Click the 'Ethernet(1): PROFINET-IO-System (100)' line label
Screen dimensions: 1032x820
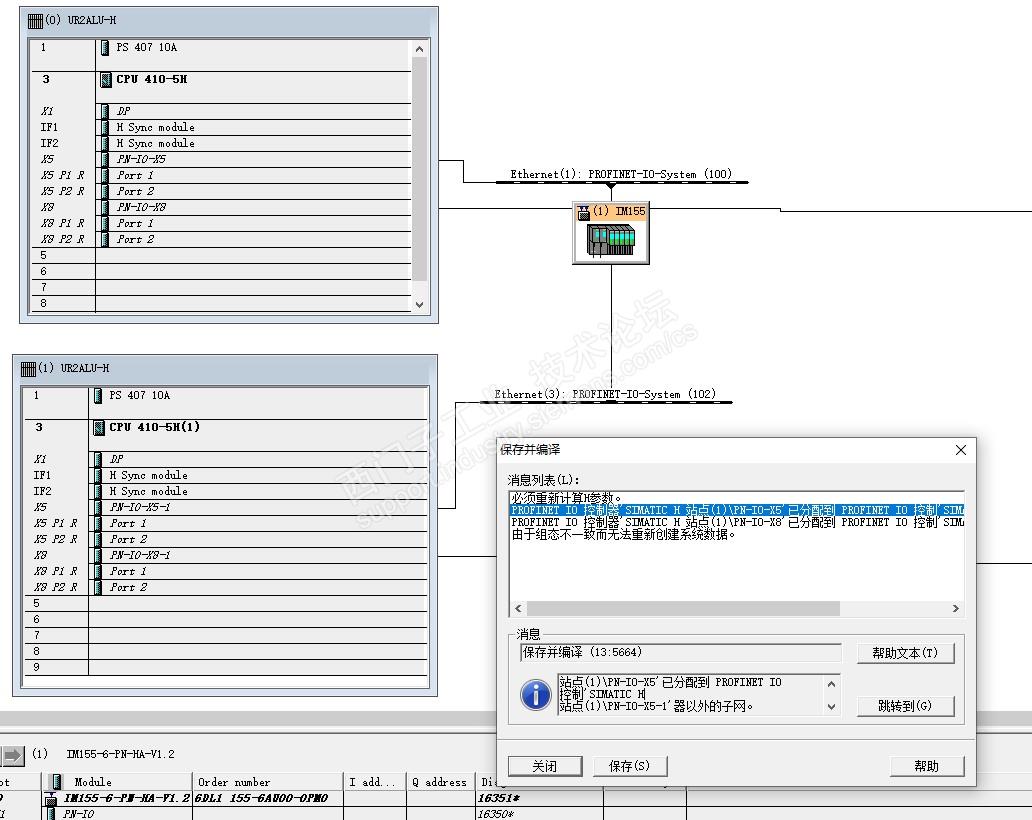pyautogui.click(x=621, y=174)
